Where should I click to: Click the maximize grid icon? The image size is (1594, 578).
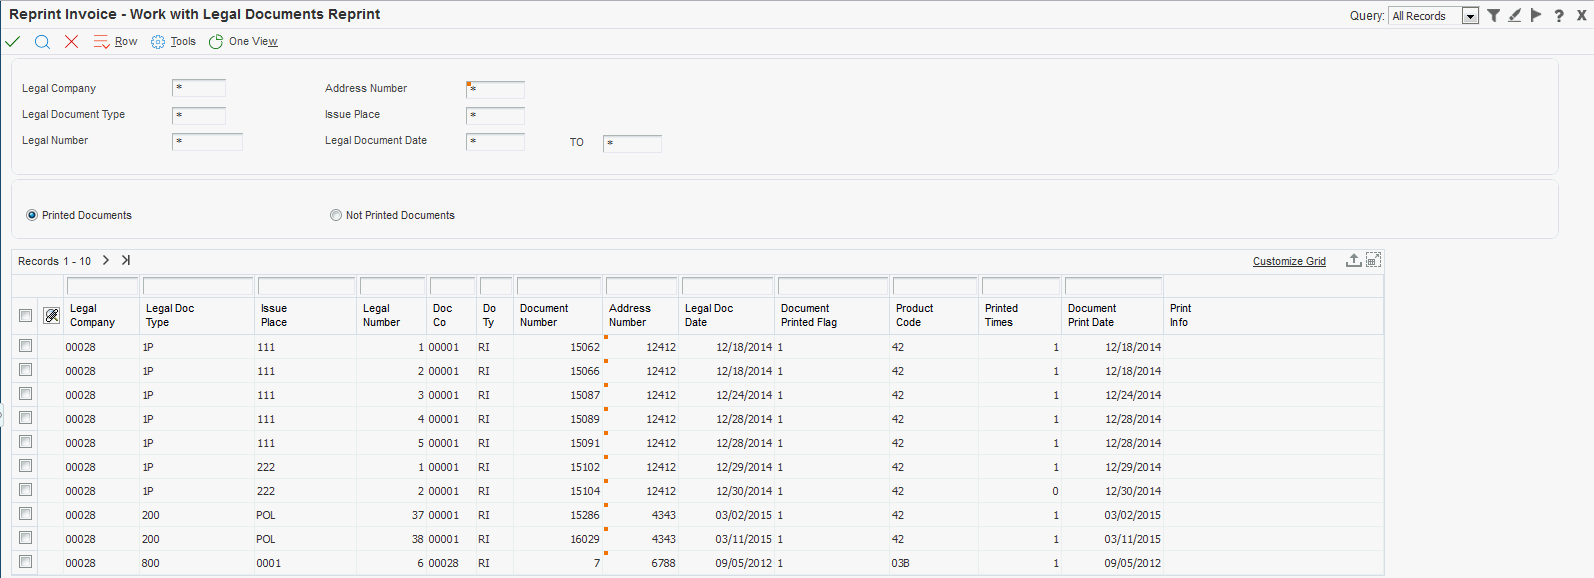[x=1374, y=260]
